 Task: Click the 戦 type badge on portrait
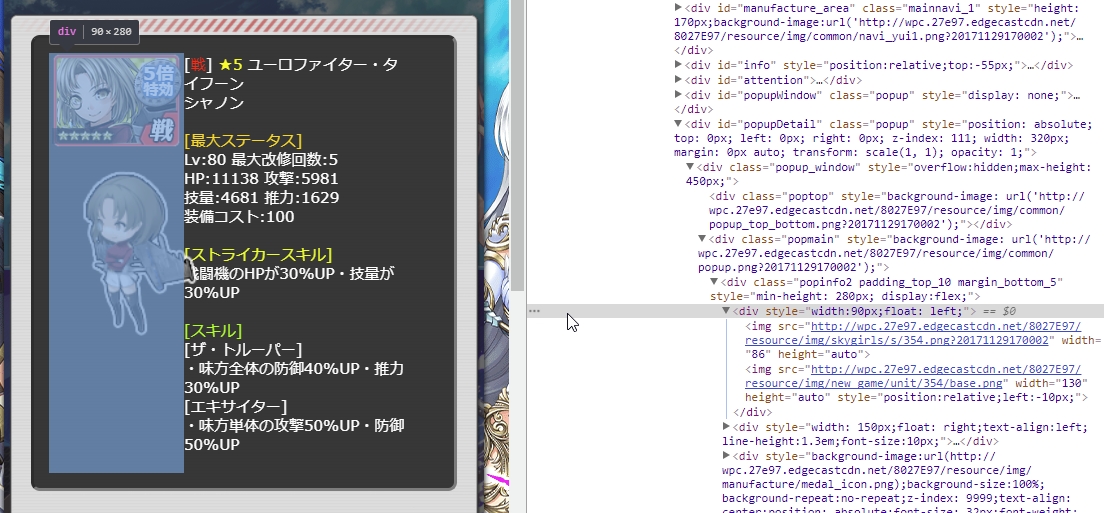[163, 129]
